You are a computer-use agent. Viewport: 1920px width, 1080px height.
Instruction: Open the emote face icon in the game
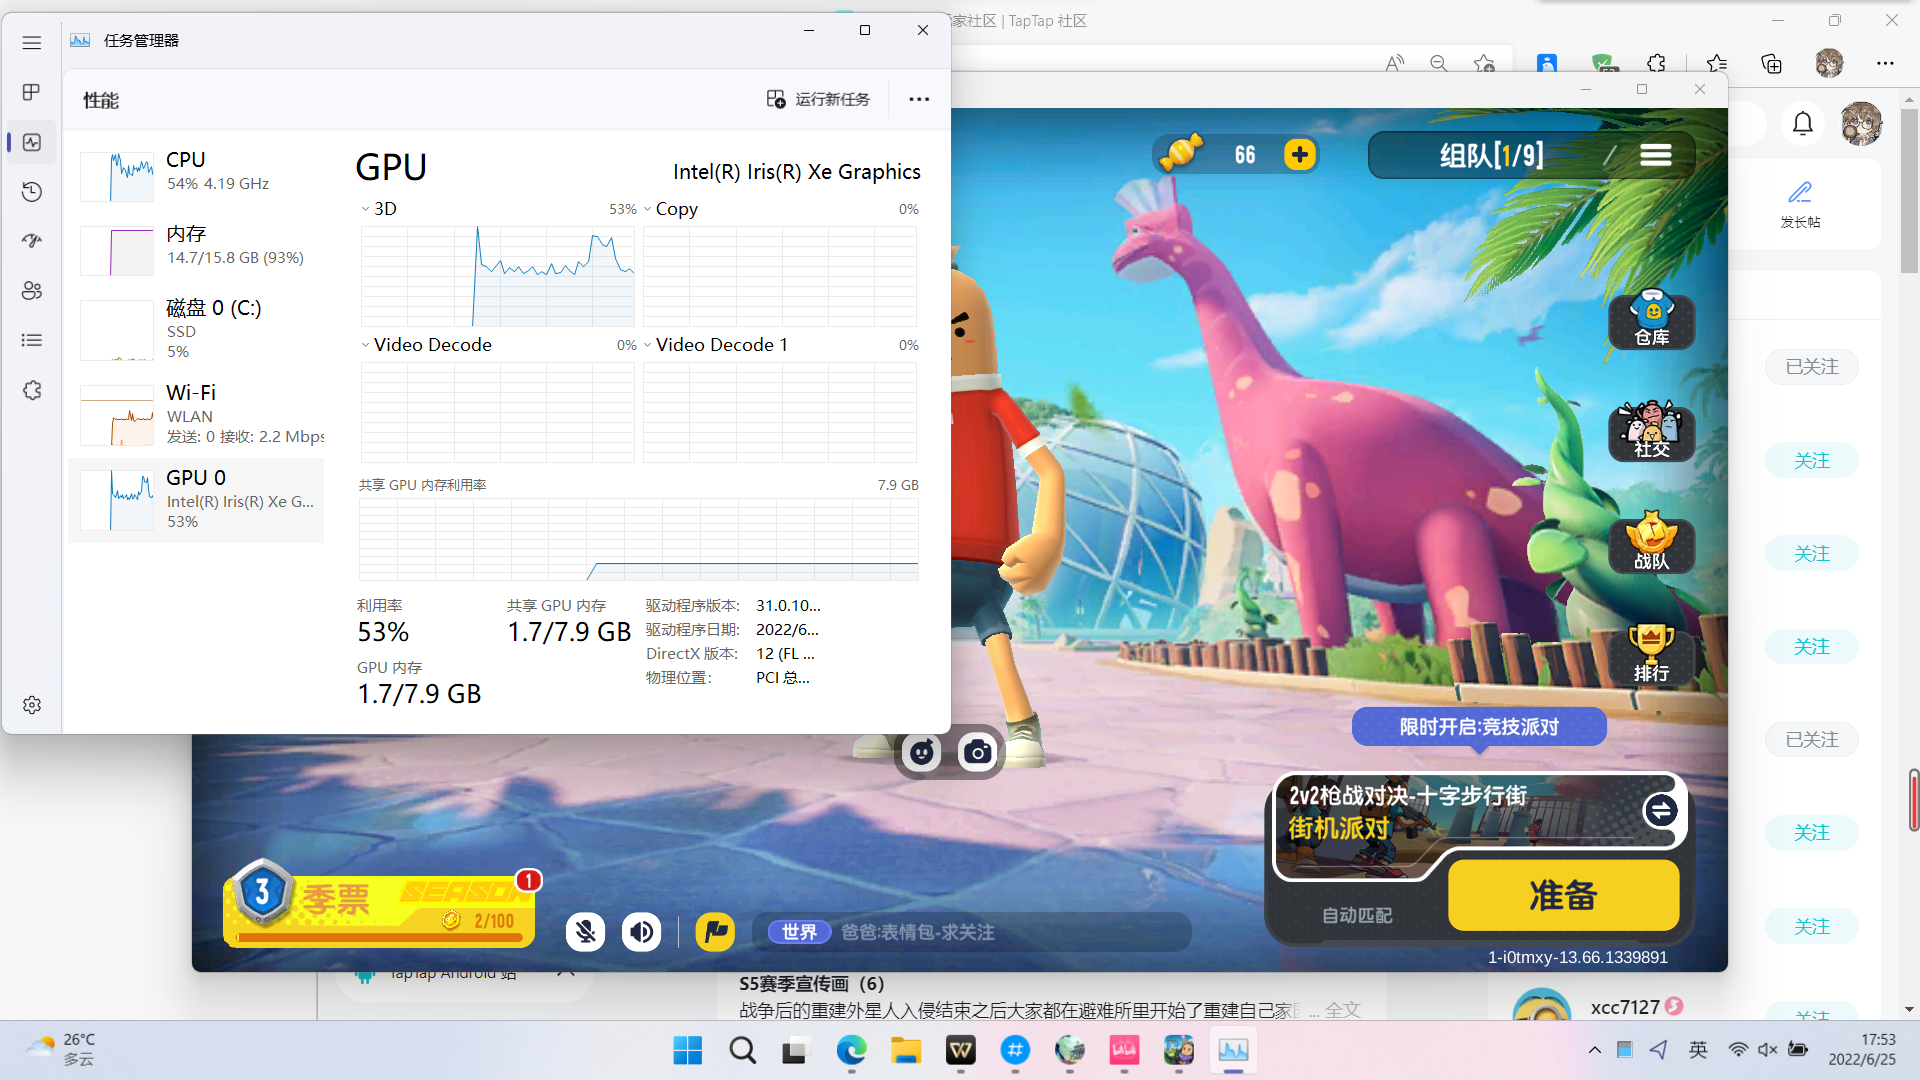coord(921,752)
